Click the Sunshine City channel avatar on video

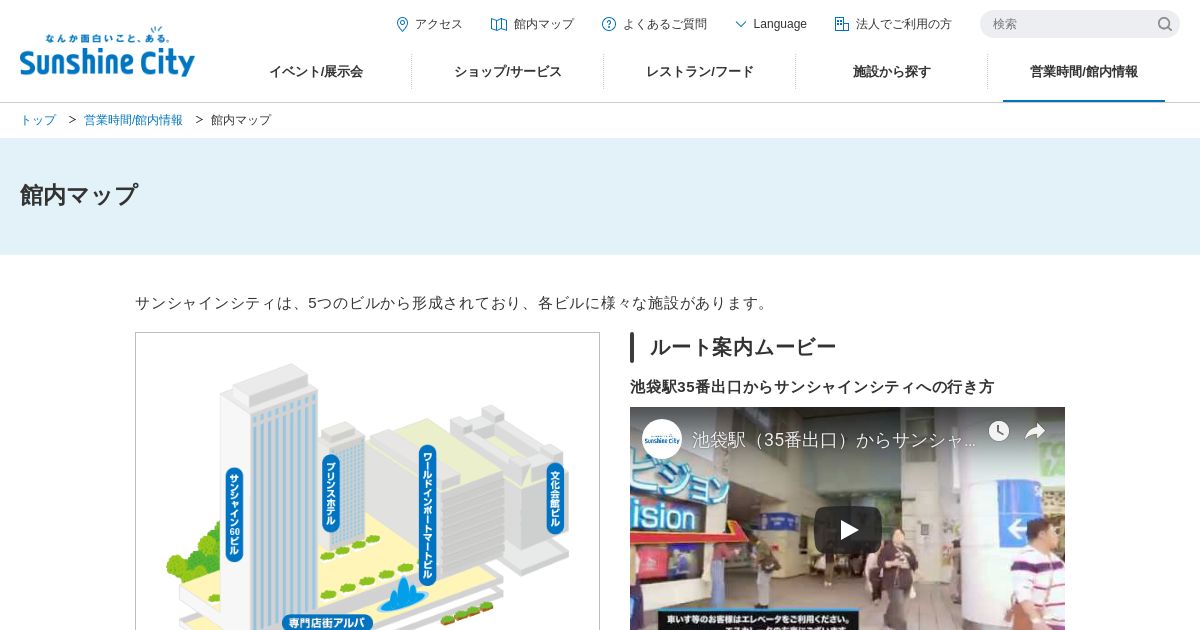tap(662, 439)
